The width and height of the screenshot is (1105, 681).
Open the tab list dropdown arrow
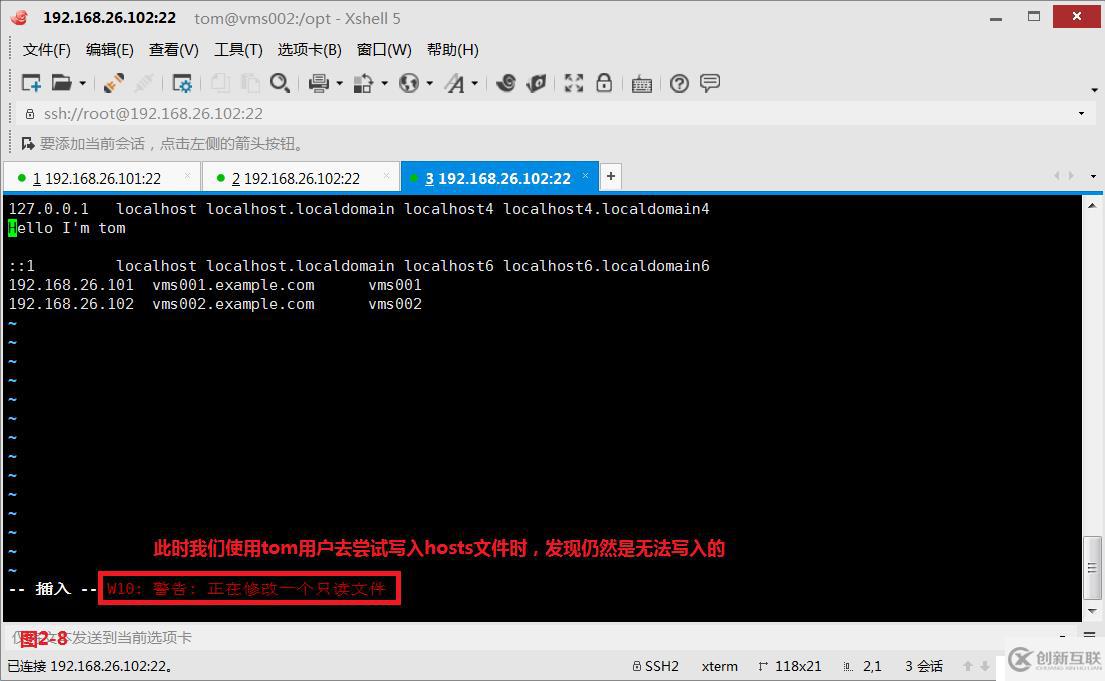click(x=1093, y=176)
